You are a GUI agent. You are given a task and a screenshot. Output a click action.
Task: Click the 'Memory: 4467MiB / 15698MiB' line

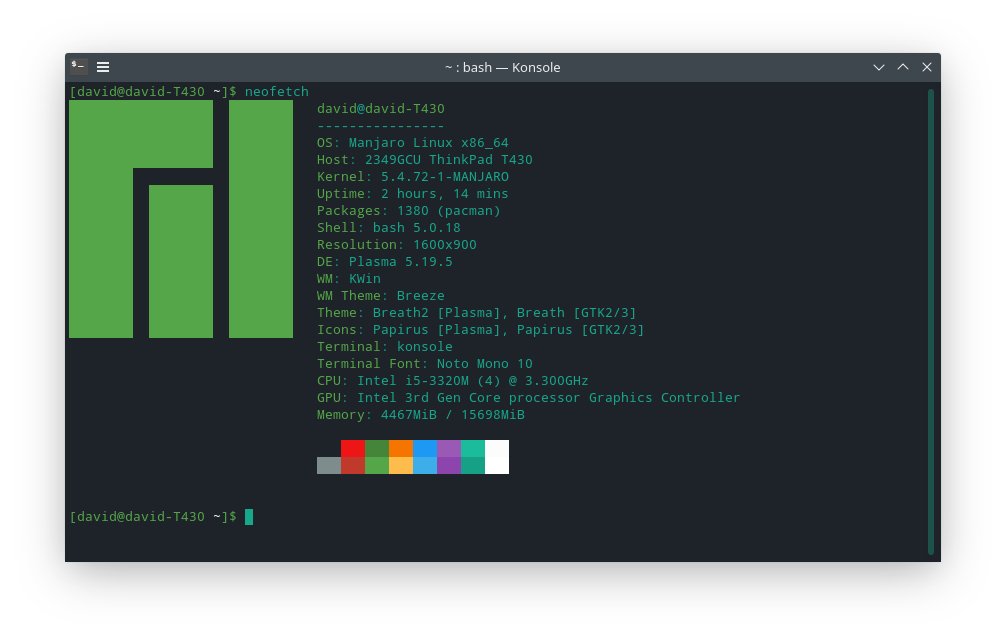421,414
